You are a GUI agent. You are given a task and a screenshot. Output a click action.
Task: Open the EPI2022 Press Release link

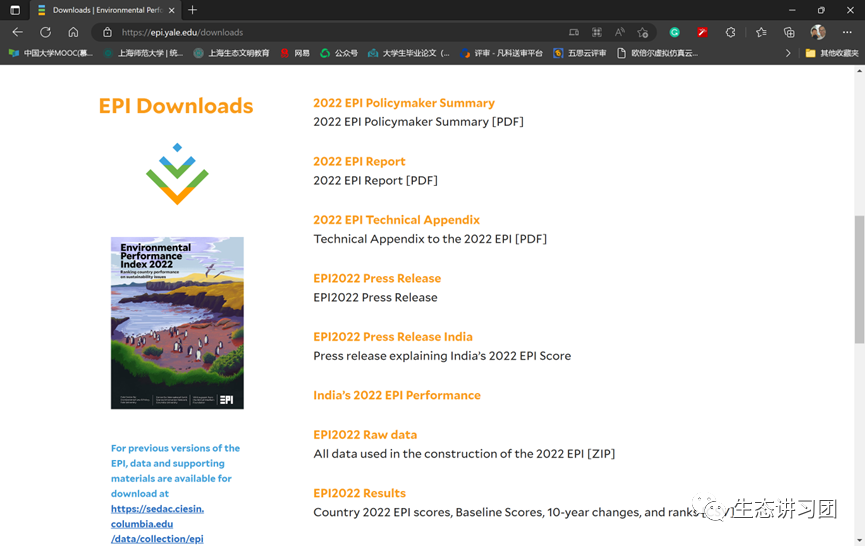(377, 279)
